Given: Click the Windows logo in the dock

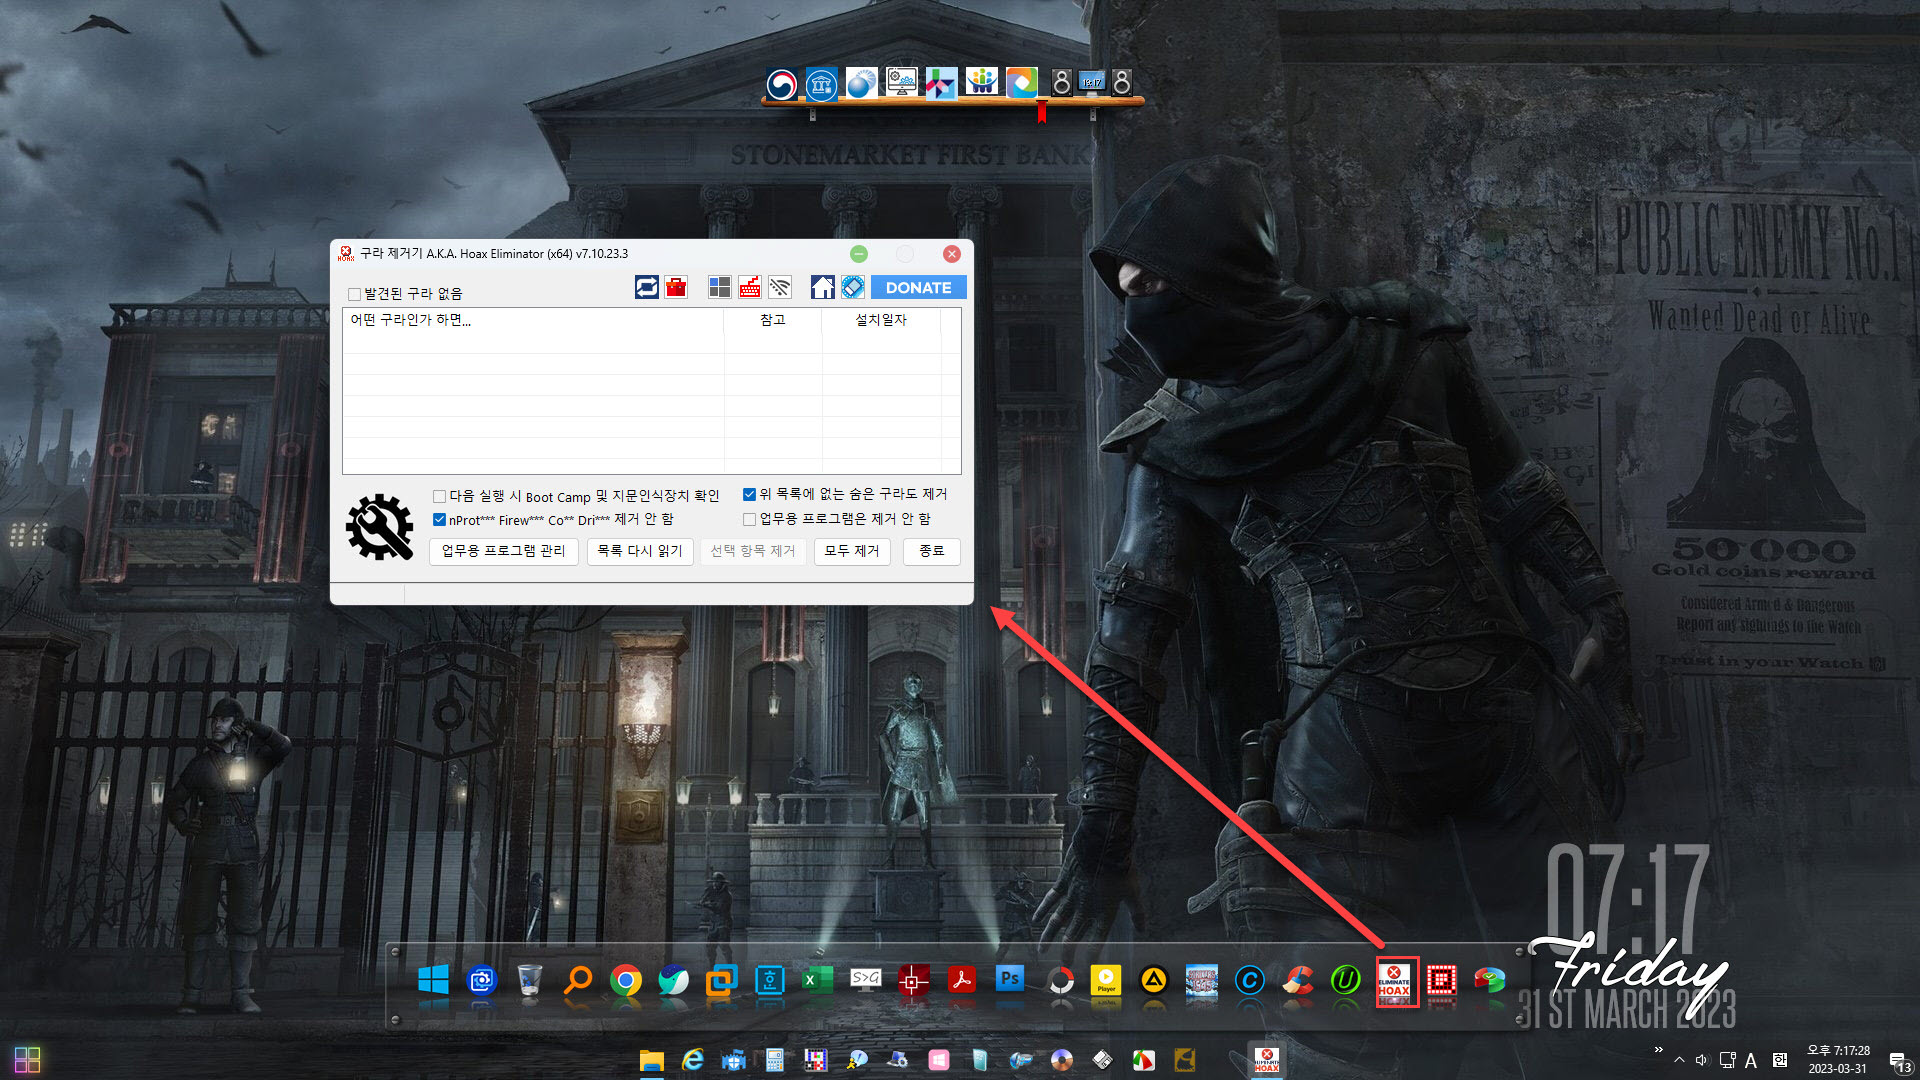Looking at the screenshot, I should [433, 980].
